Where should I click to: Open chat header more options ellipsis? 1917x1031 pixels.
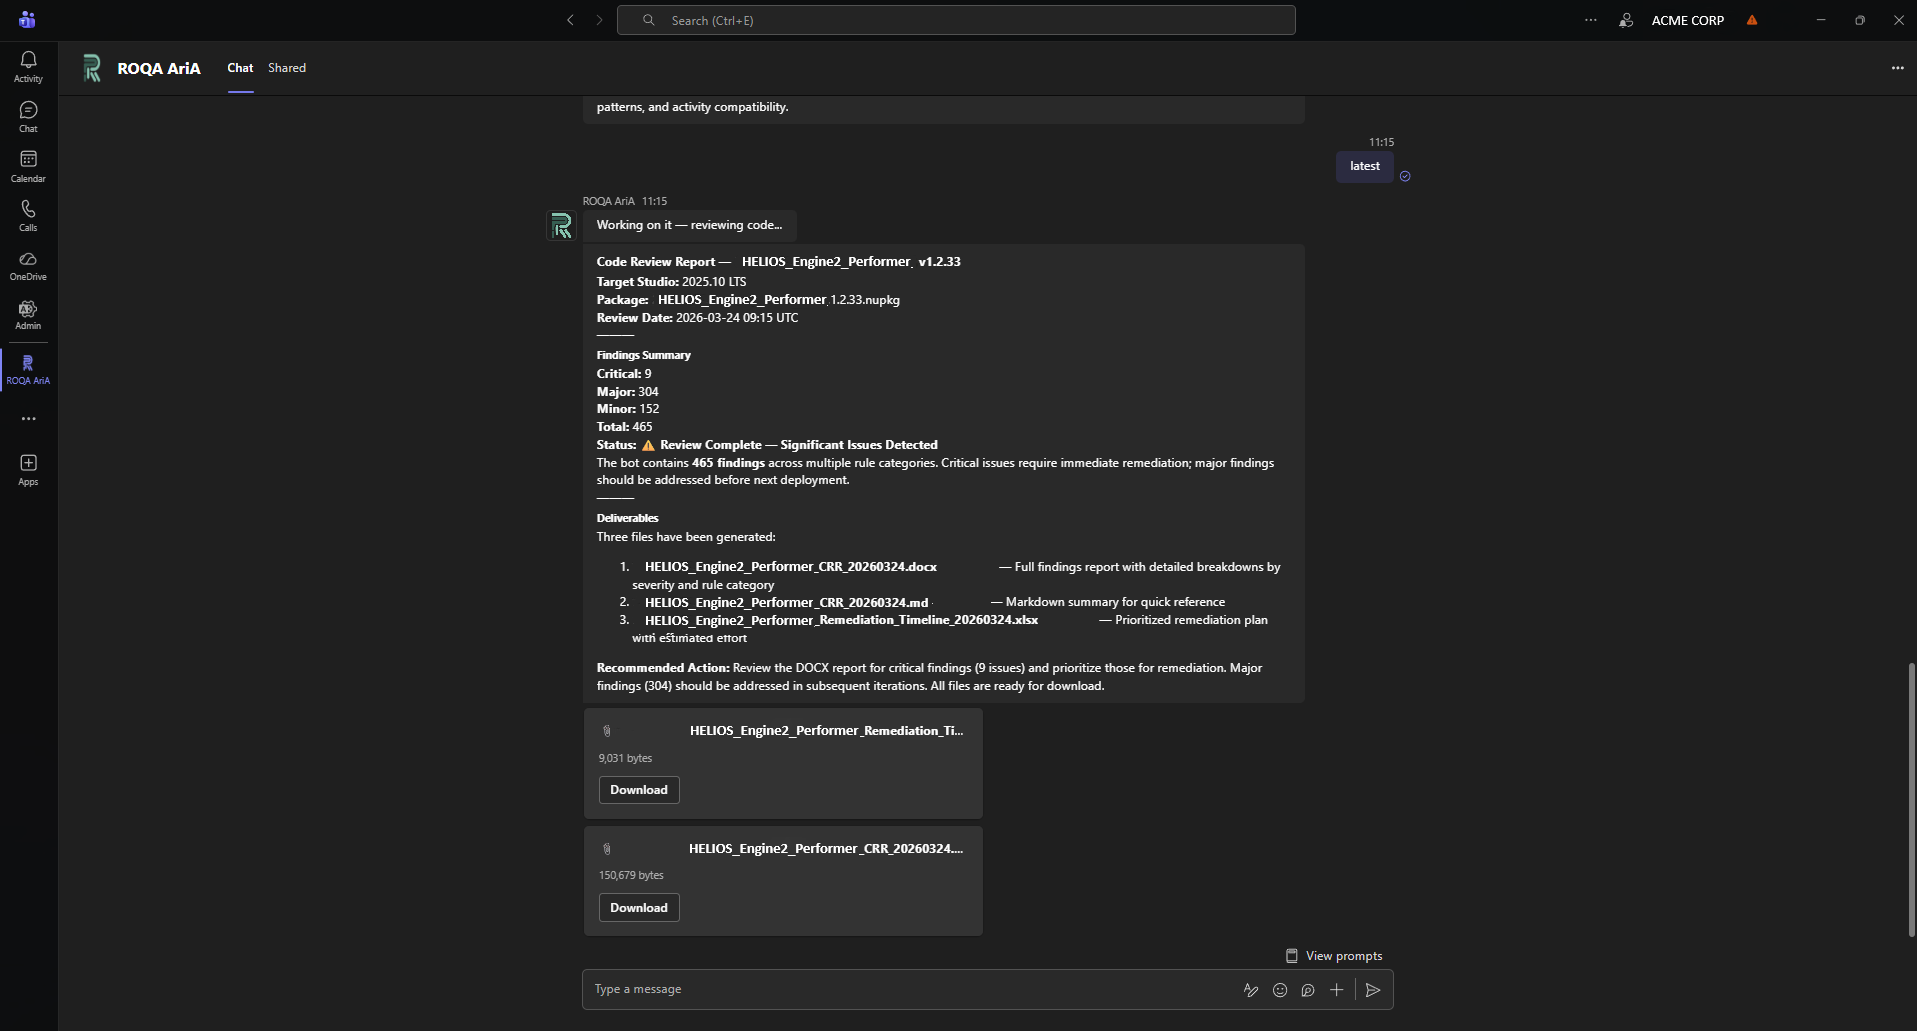[1897, 68]
